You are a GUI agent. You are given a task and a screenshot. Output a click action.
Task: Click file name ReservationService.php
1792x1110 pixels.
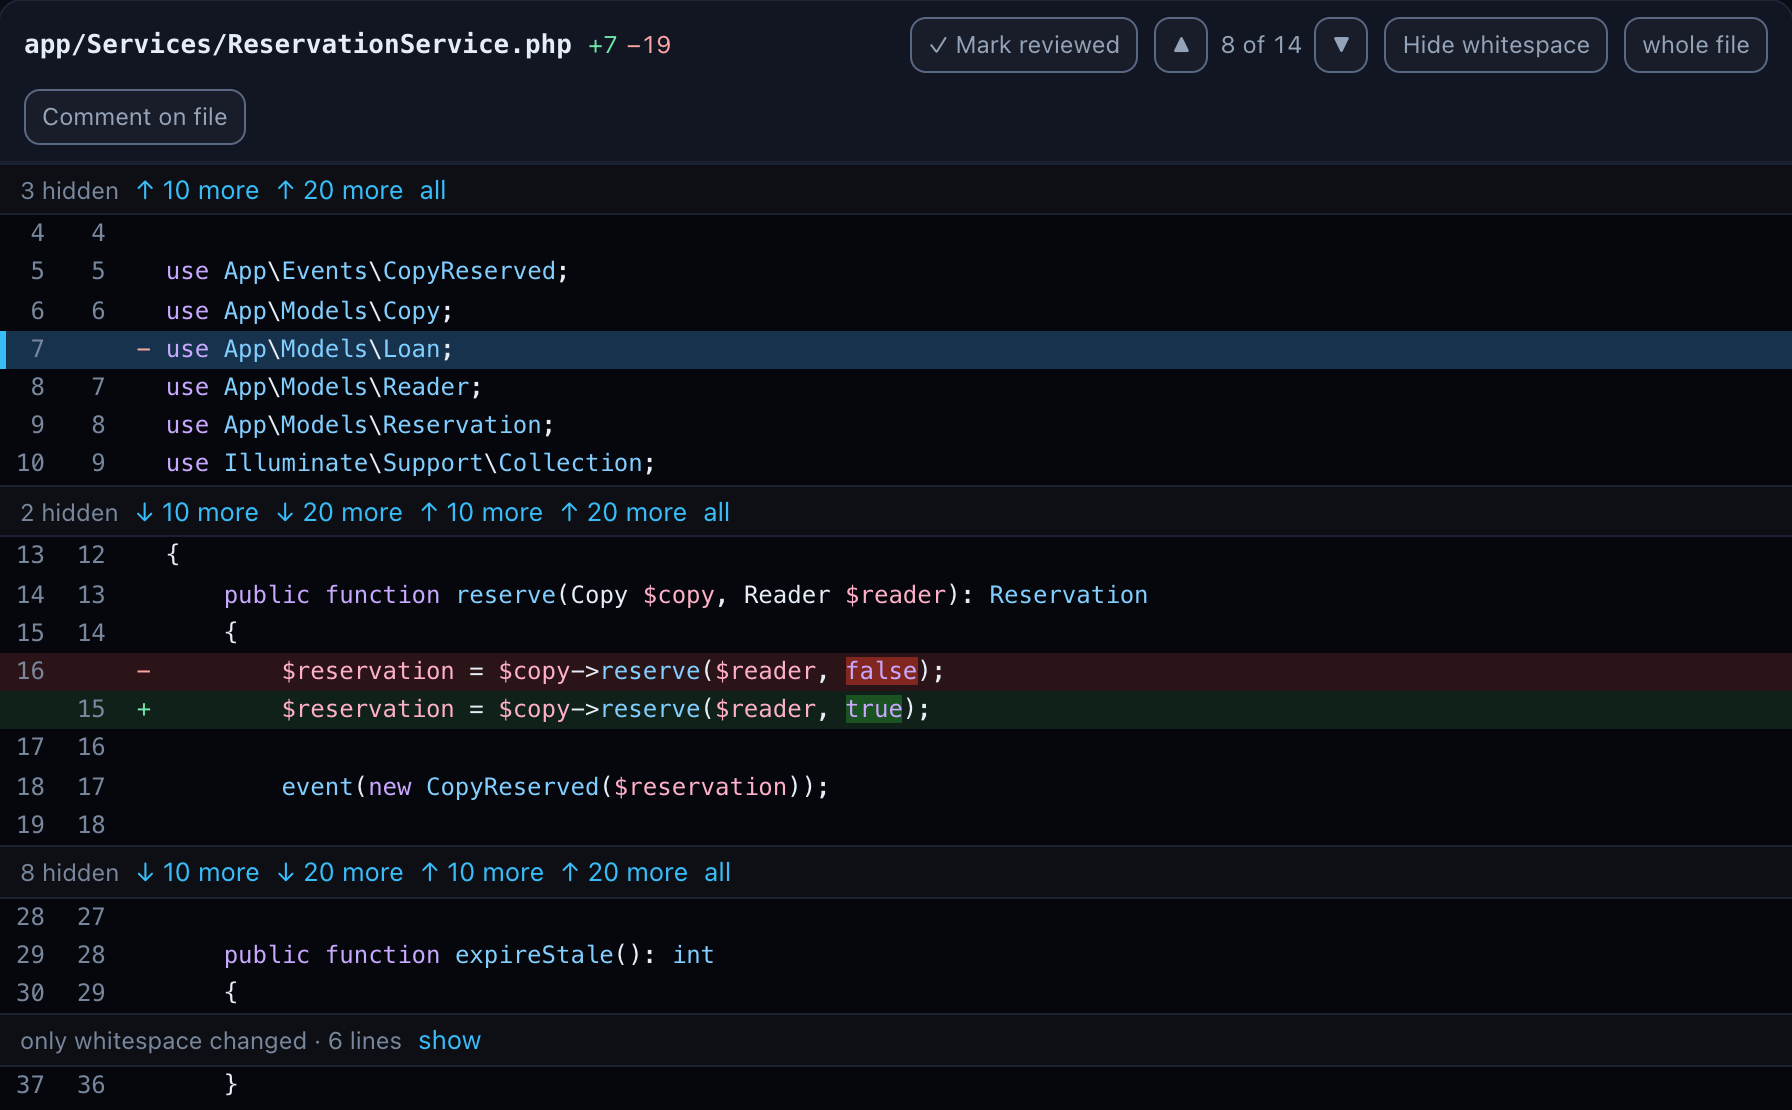pyautogui.click(x=298, y=45)
